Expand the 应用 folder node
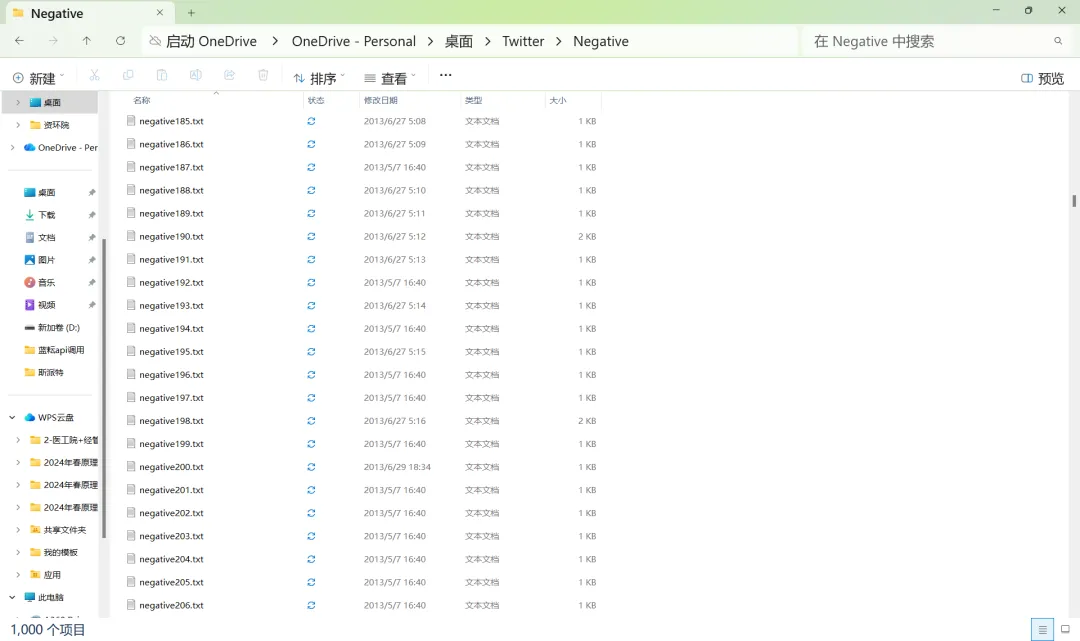 tap(18, 575)
